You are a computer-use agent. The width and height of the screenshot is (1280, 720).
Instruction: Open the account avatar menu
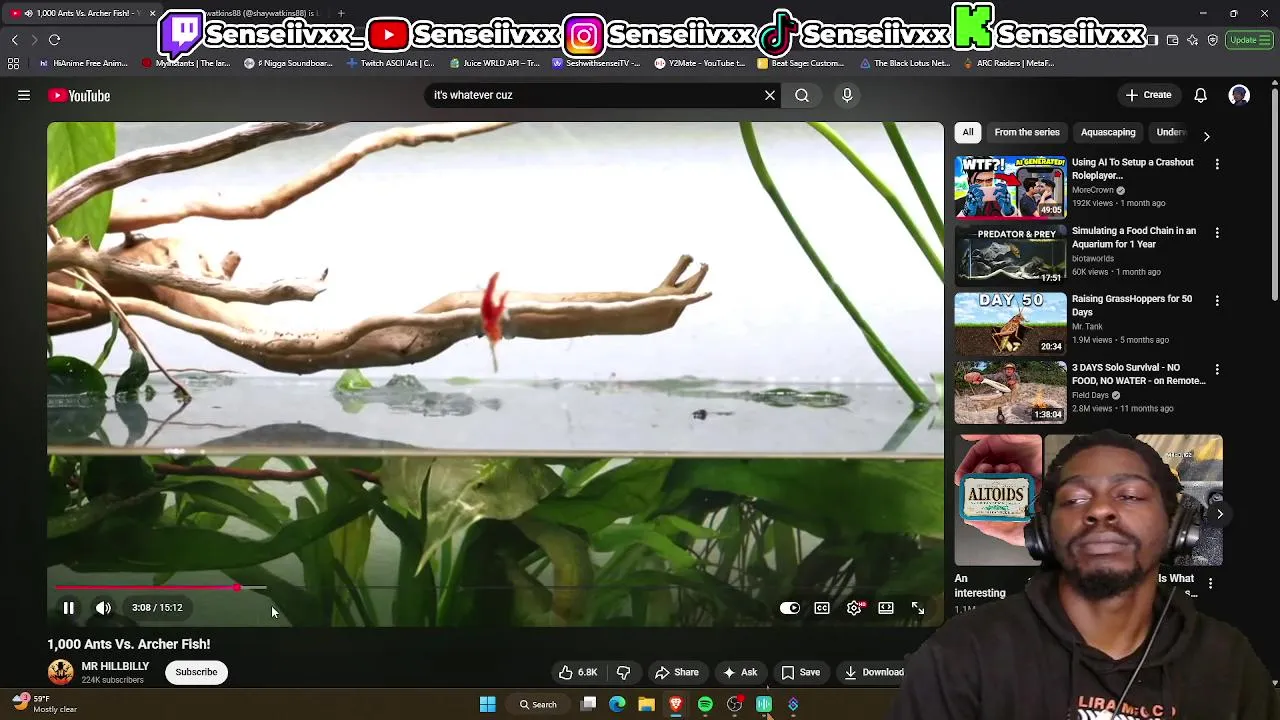(1239, 95)
